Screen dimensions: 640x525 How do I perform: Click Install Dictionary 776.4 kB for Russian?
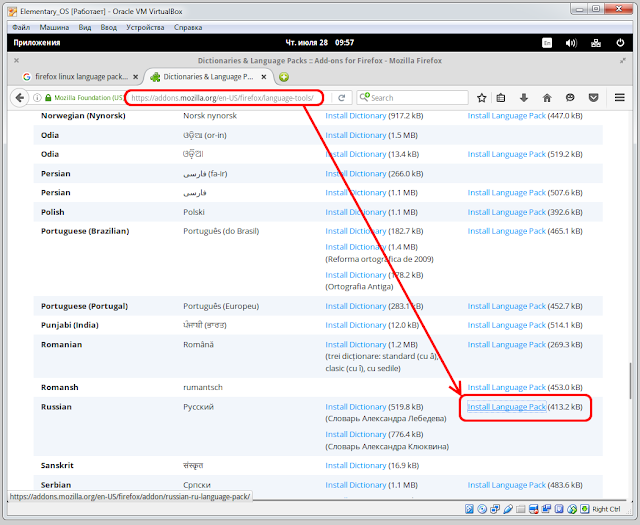point(356,434)
